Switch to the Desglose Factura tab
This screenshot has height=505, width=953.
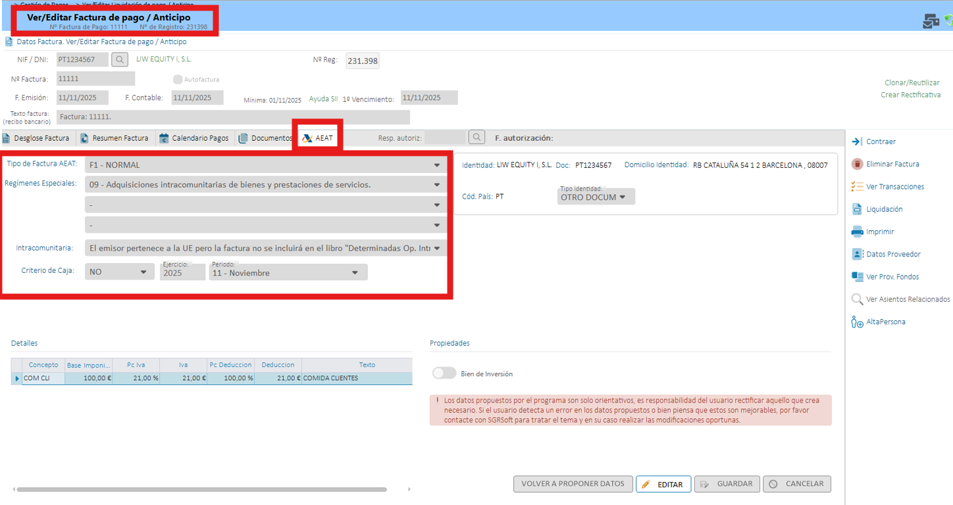[36, 138]
